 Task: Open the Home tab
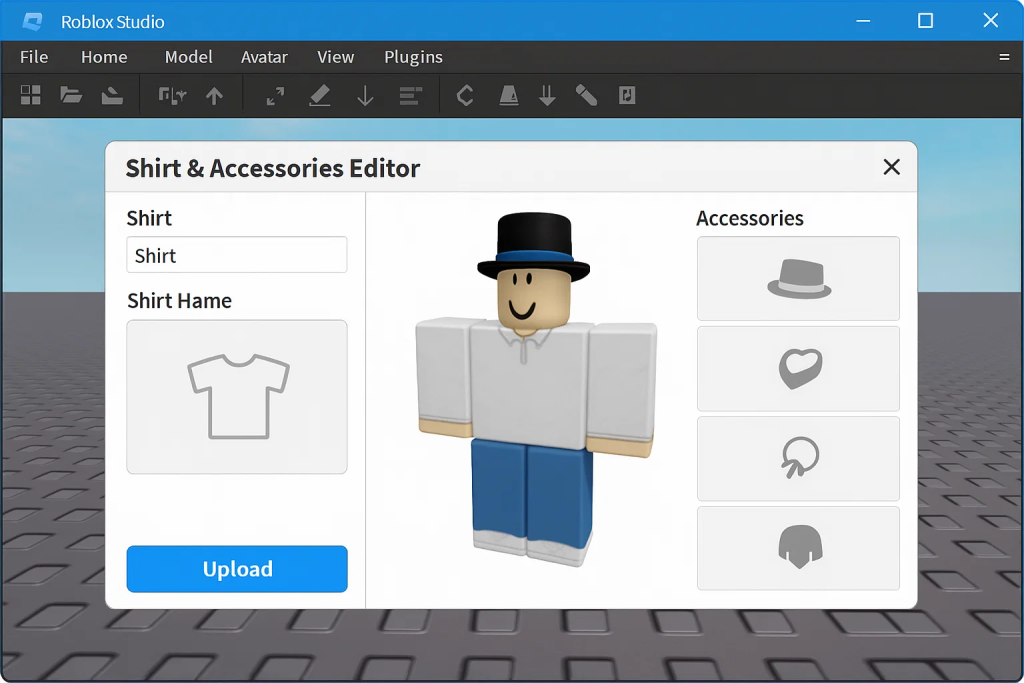point(104,57)
